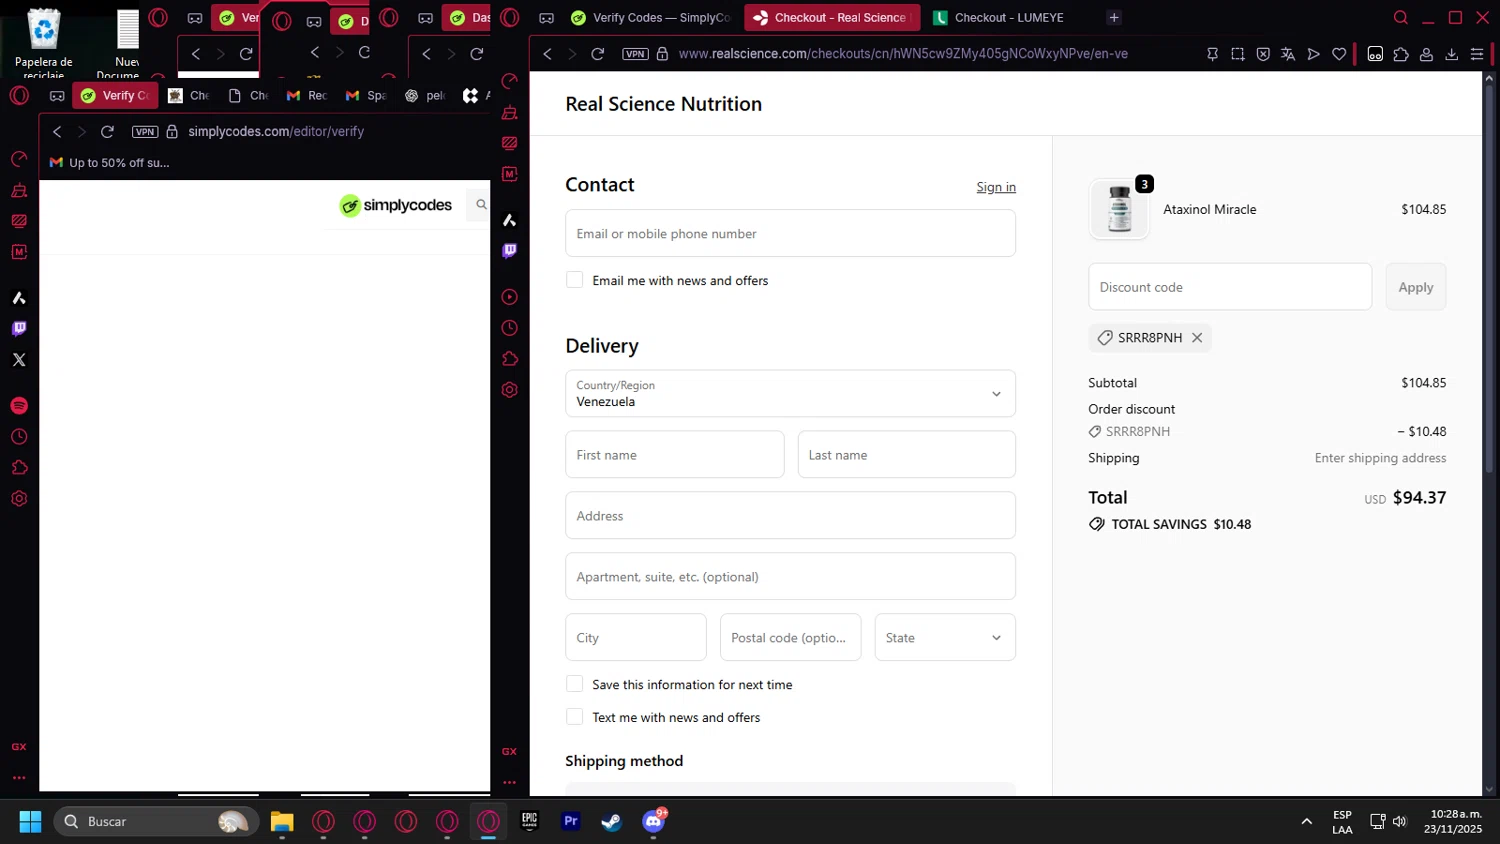
Task: Click the pin icon in checkout address bar
Action: 1212,54
